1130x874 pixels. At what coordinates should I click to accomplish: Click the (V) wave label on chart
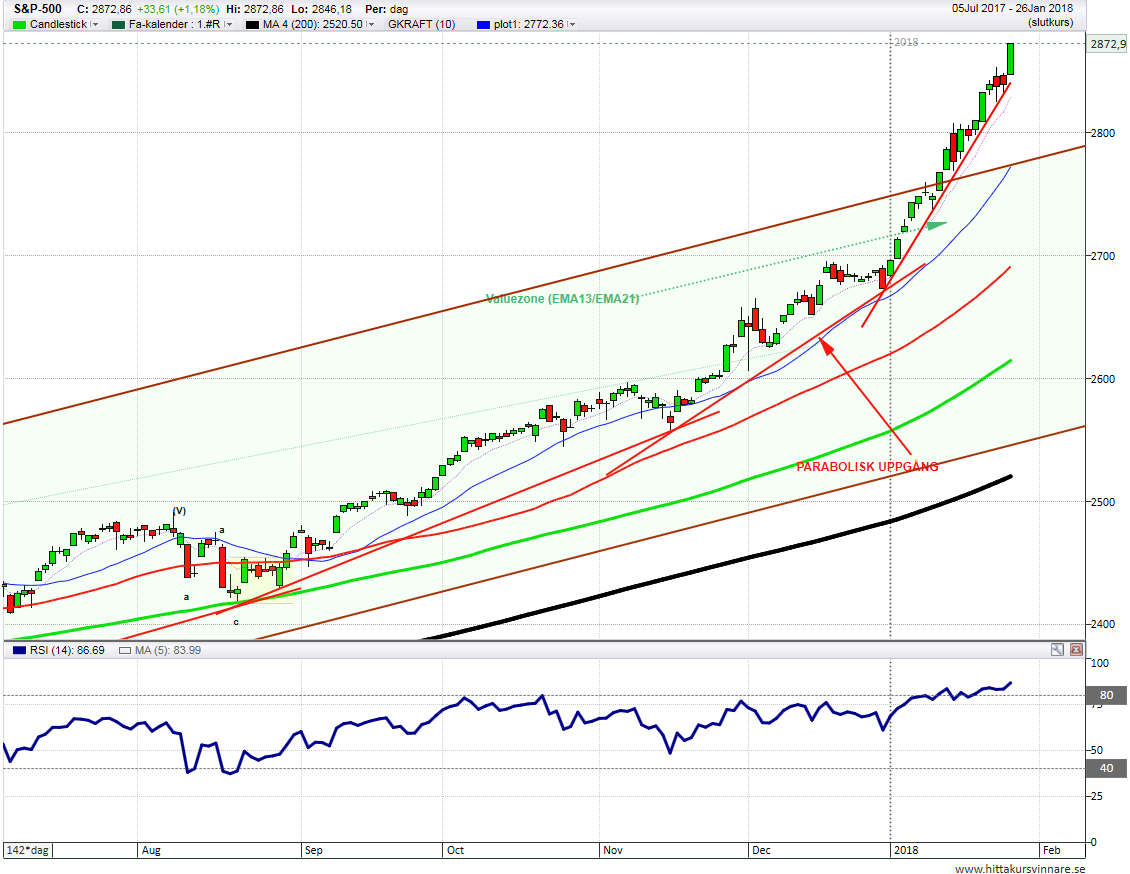[x=179, y=510]
